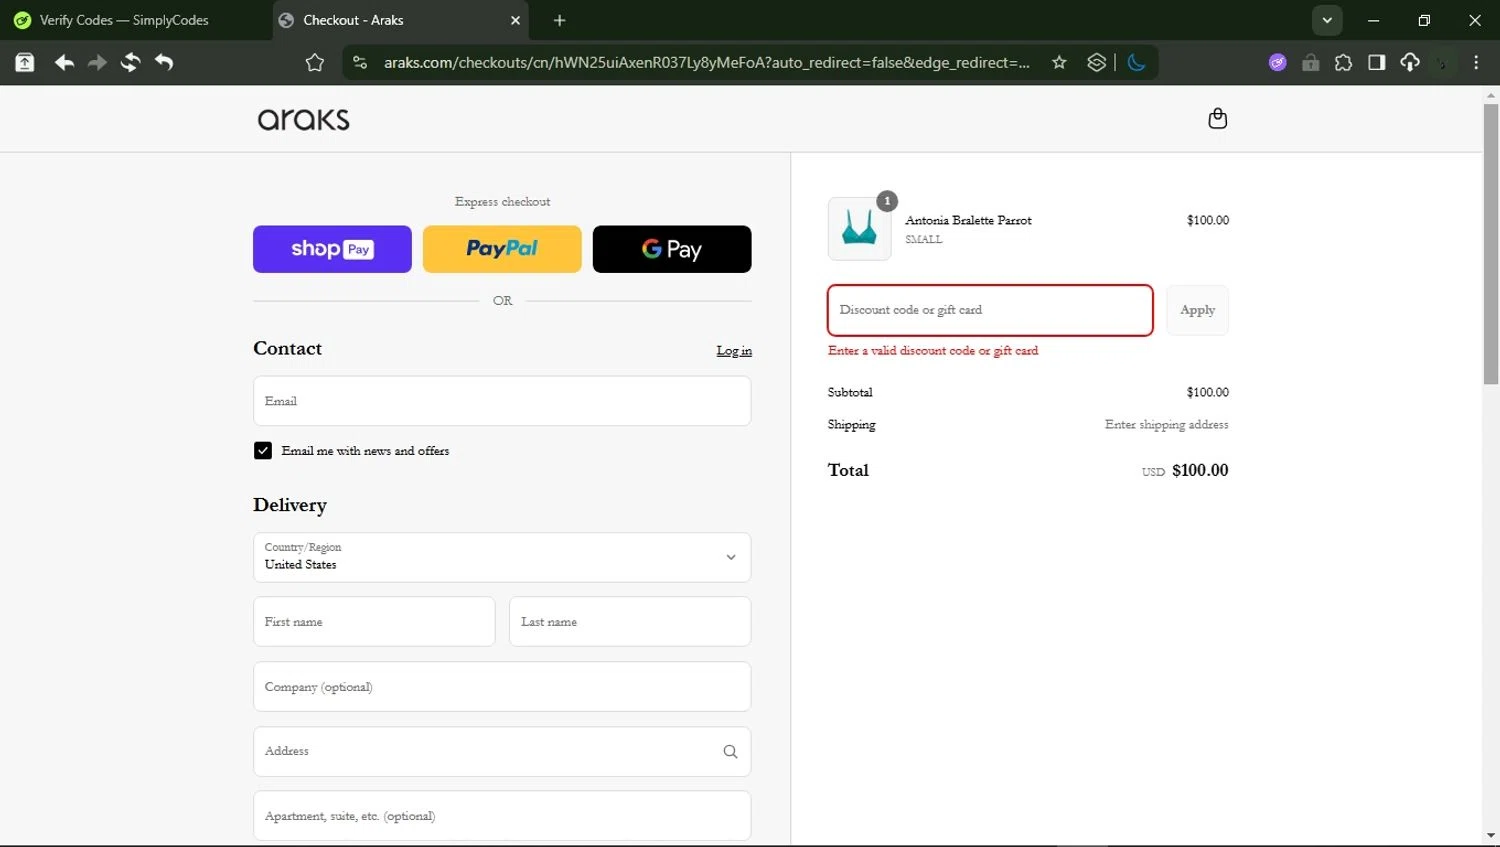Viewport: 1500px width, 847px height.
Task: Uncheck Email me with news and offers
Action: pyautogui.click(x=263, y=451)
